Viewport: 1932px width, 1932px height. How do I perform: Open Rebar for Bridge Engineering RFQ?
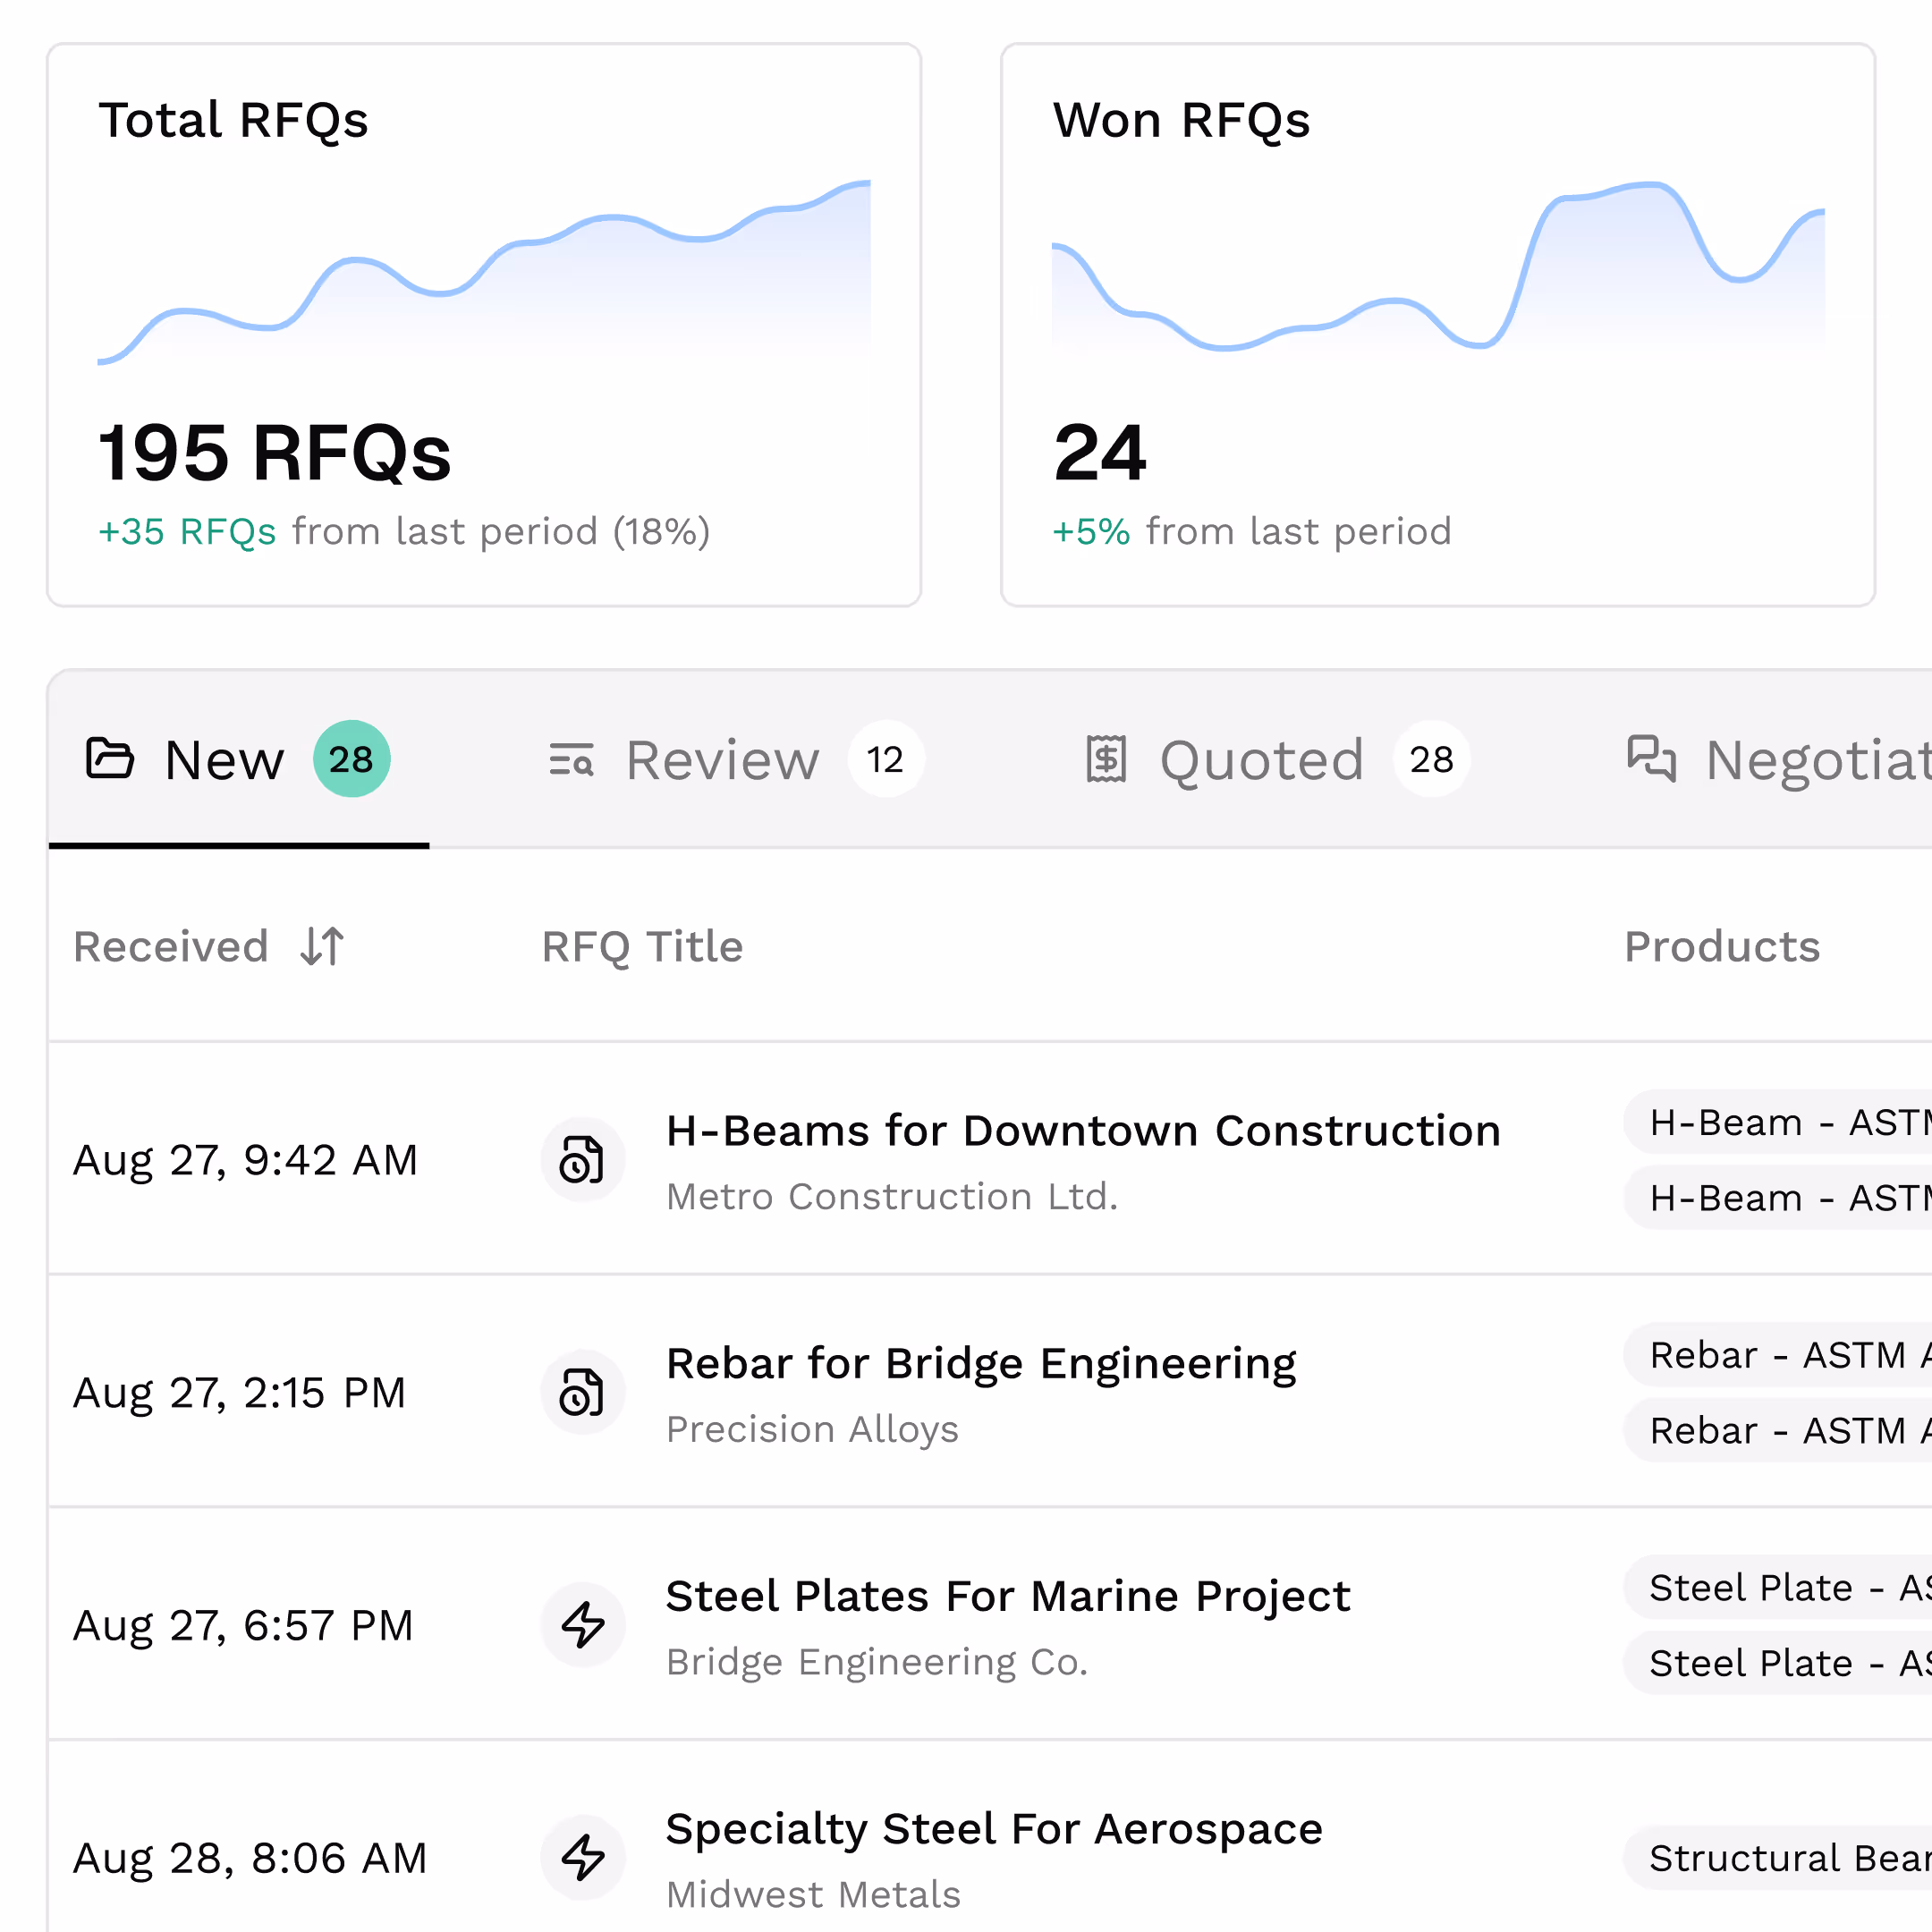point(980,1364)
